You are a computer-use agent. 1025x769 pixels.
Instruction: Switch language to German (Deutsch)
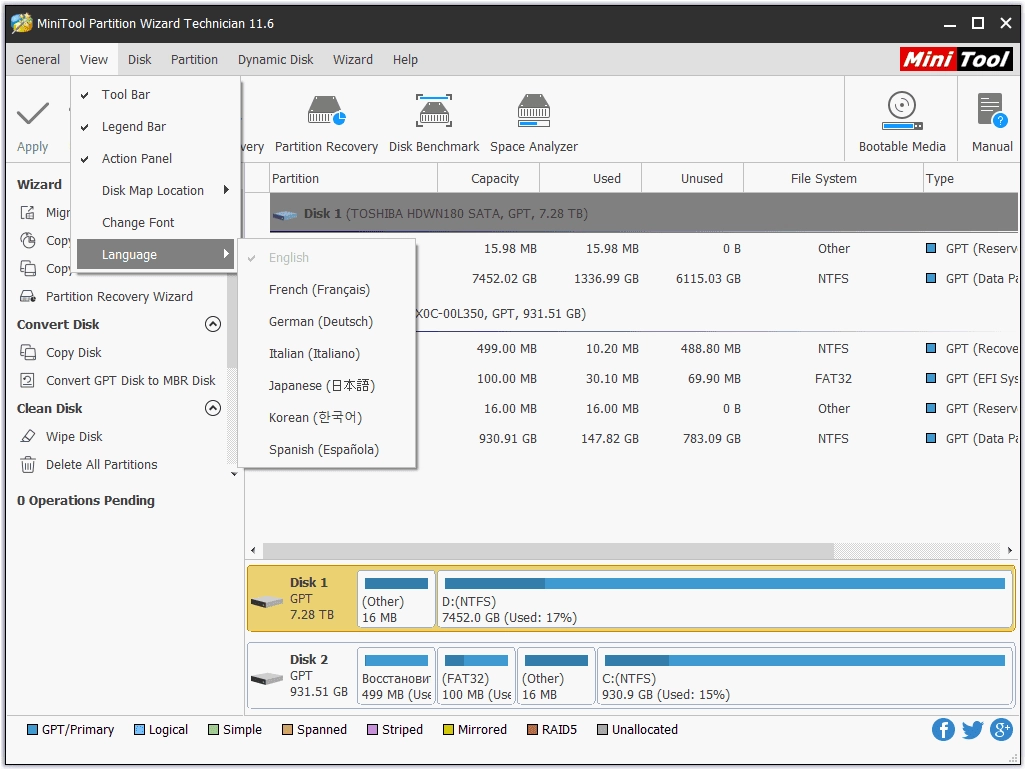[326, 322]
